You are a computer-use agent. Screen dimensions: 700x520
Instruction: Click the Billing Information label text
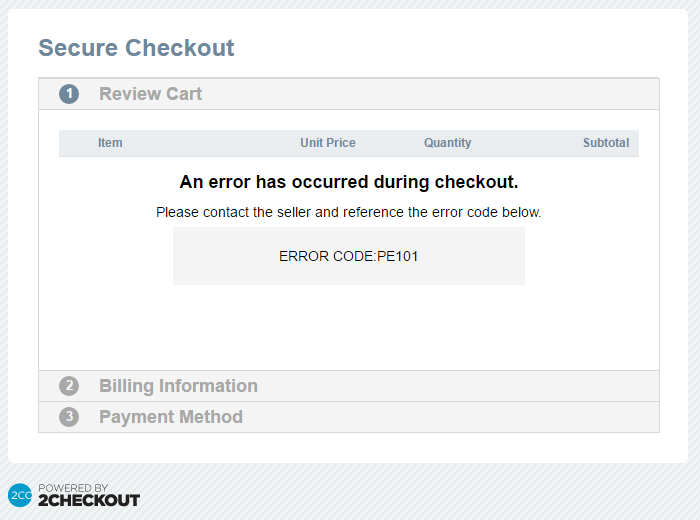(178, 386)
